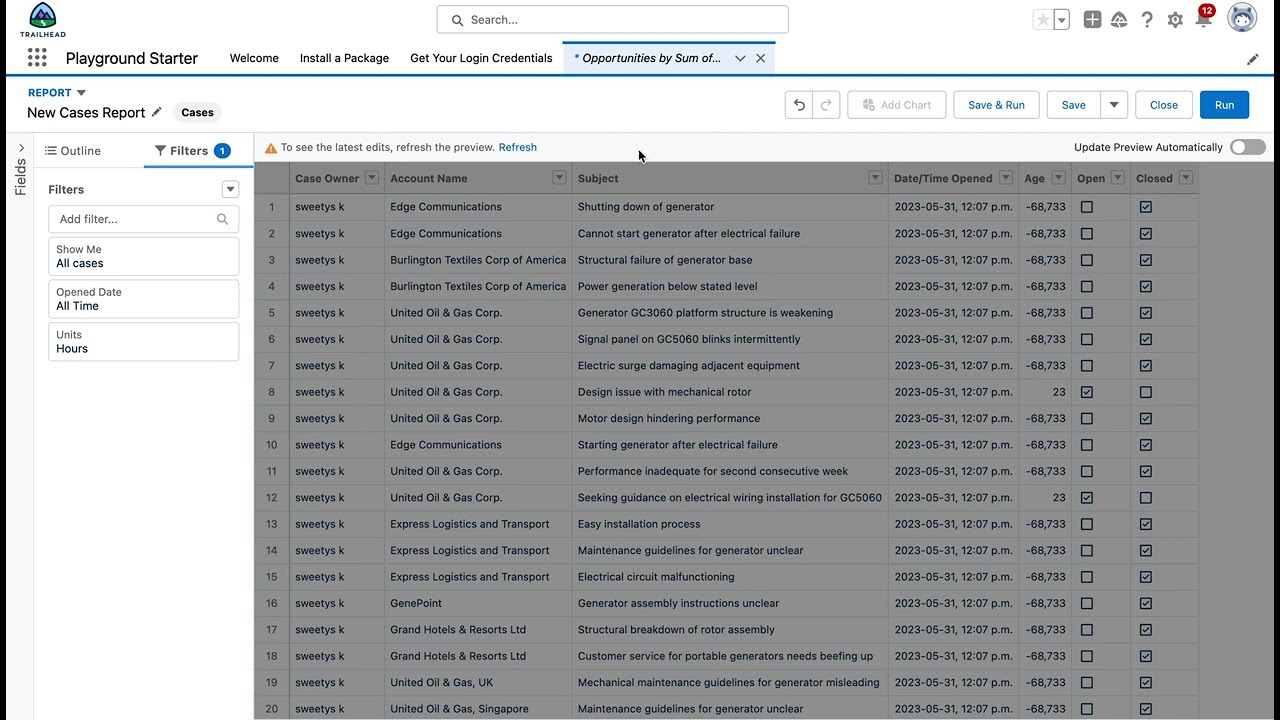Click the Save & Run button
This screenshot has width=1280, height=720.
tap(996, 105)
